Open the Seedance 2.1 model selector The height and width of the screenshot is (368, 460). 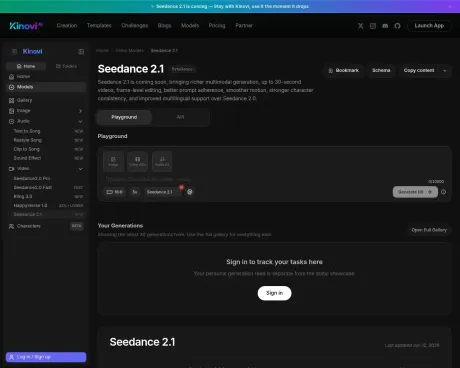click(163, 192)
